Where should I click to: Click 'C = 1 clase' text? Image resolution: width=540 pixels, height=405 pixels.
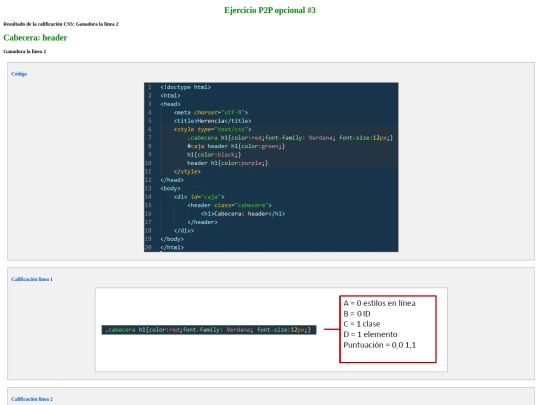click(362, 324)
